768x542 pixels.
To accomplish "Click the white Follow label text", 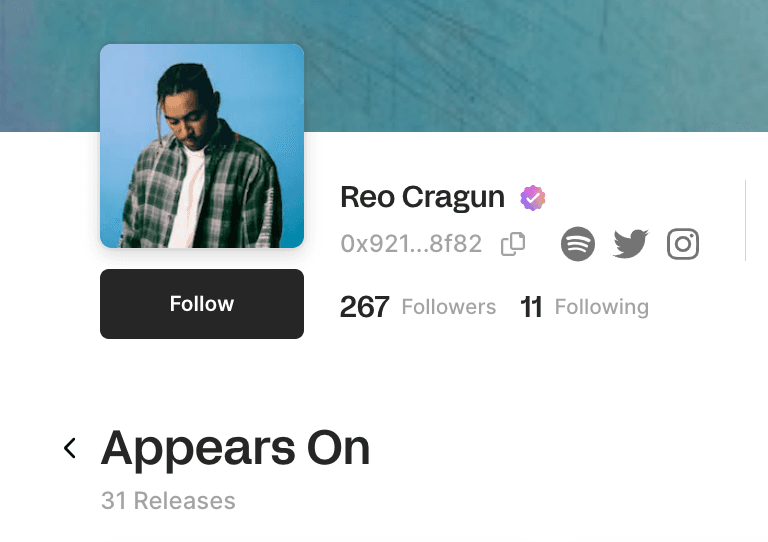I will pyautogui.click(x=202, y=304).
